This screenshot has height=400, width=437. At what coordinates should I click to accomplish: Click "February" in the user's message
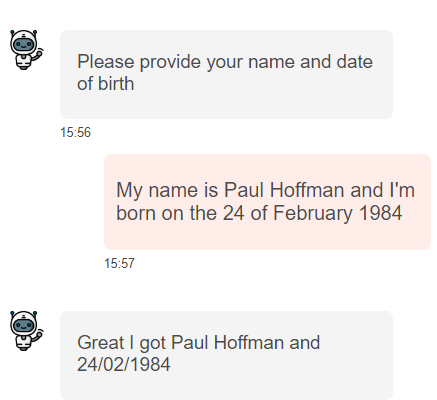point(313,213)
